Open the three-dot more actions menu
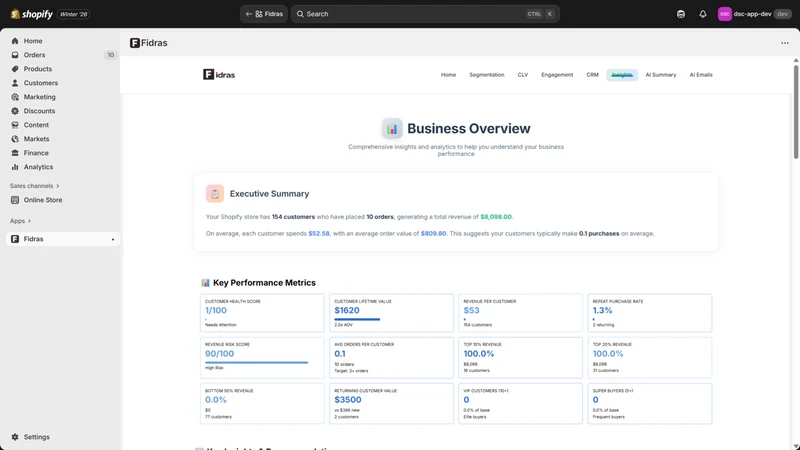This screenshot has width=800, height=450. (x=785, y=43)
